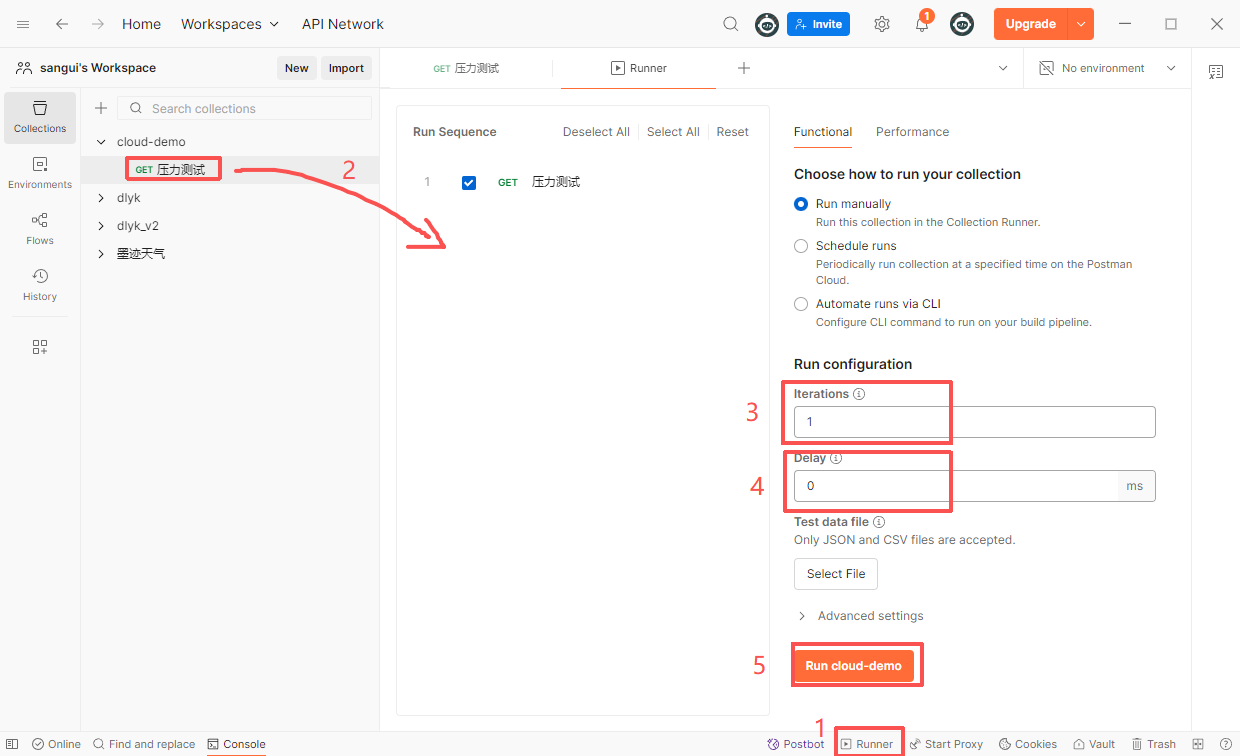1240x756 pixels.
Task: Click the Select File button
Action: pos(835,574)
